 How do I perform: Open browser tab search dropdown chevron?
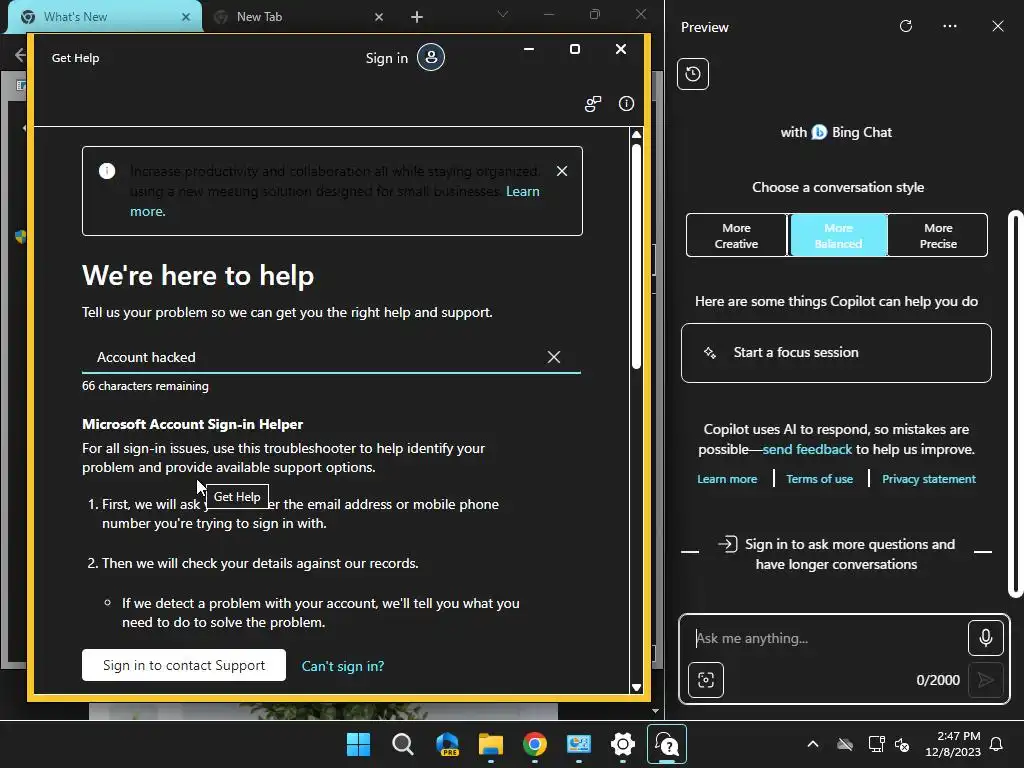pyautogui.click(x=503, y=14)
